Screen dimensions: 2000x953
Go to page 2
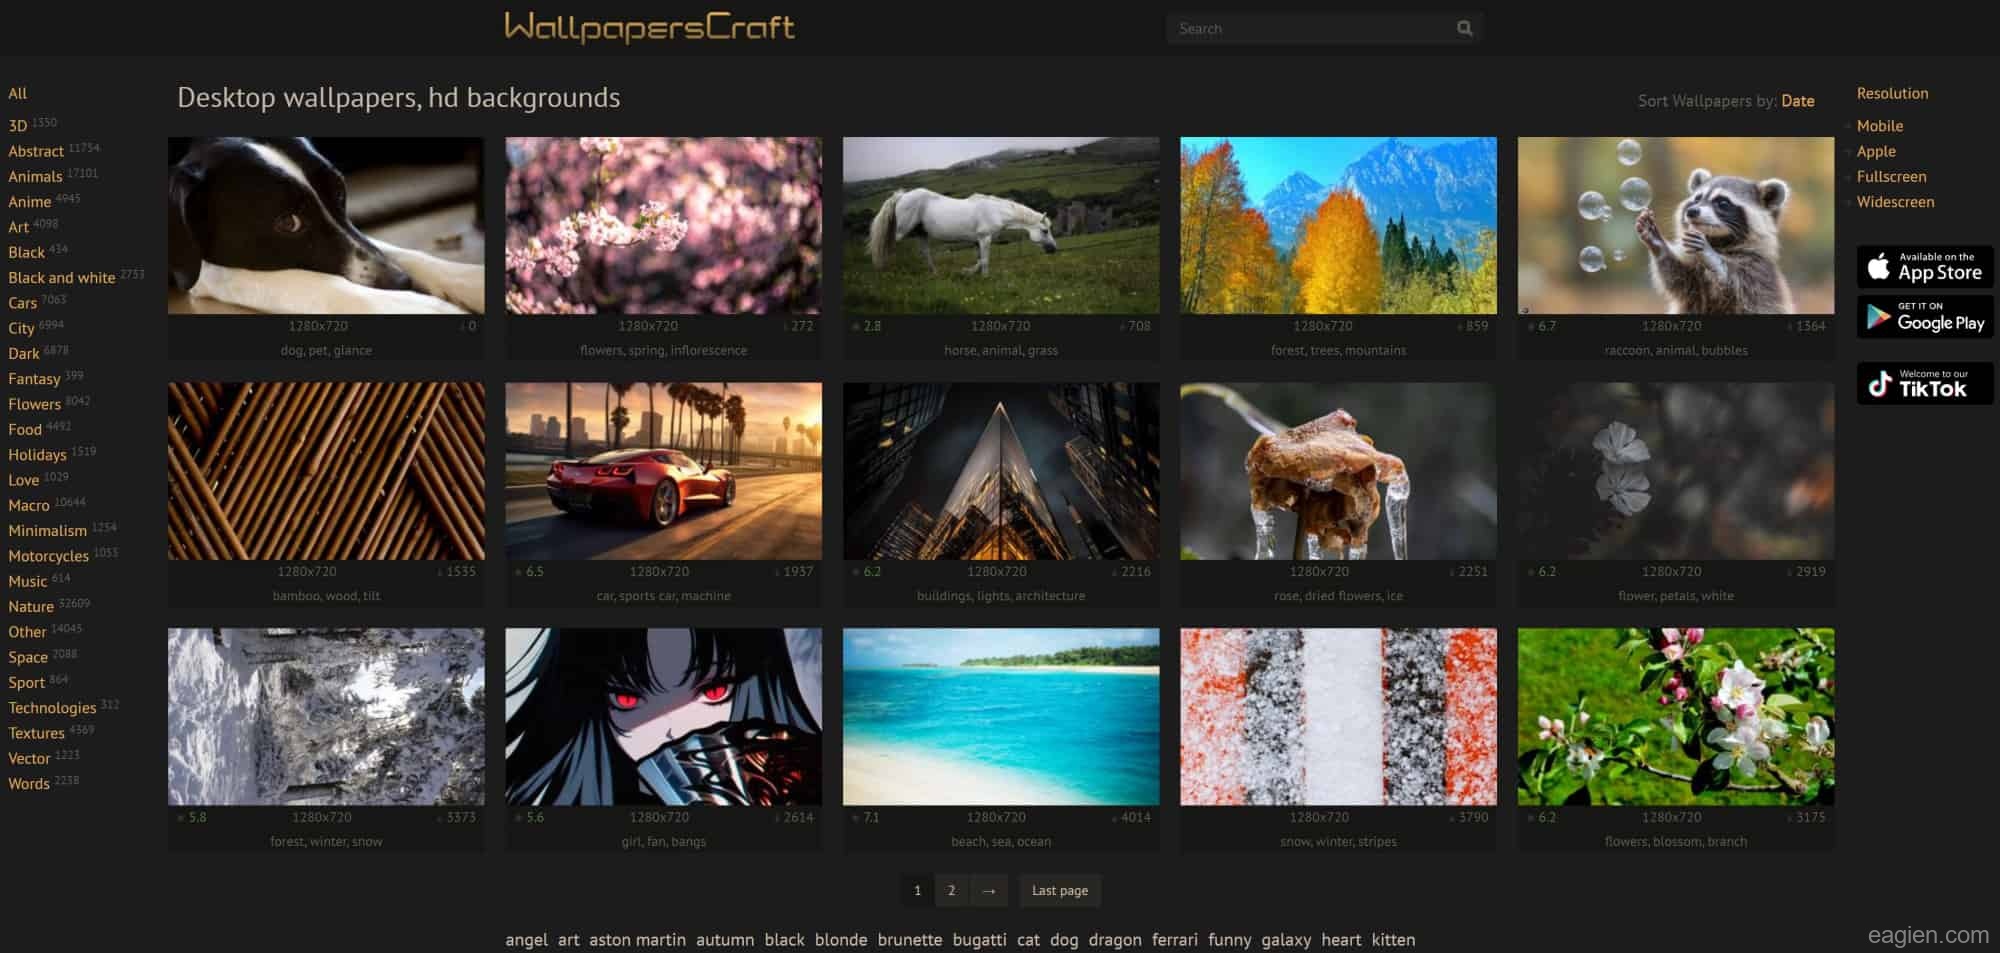tap(951, 891)
